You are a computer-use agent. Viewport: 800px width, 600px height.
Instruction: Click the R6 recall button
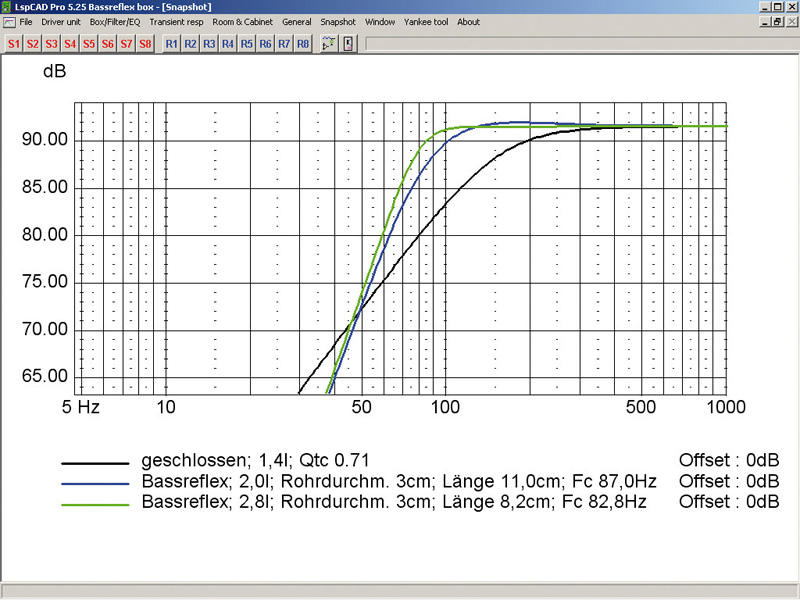tap(265, 44)
